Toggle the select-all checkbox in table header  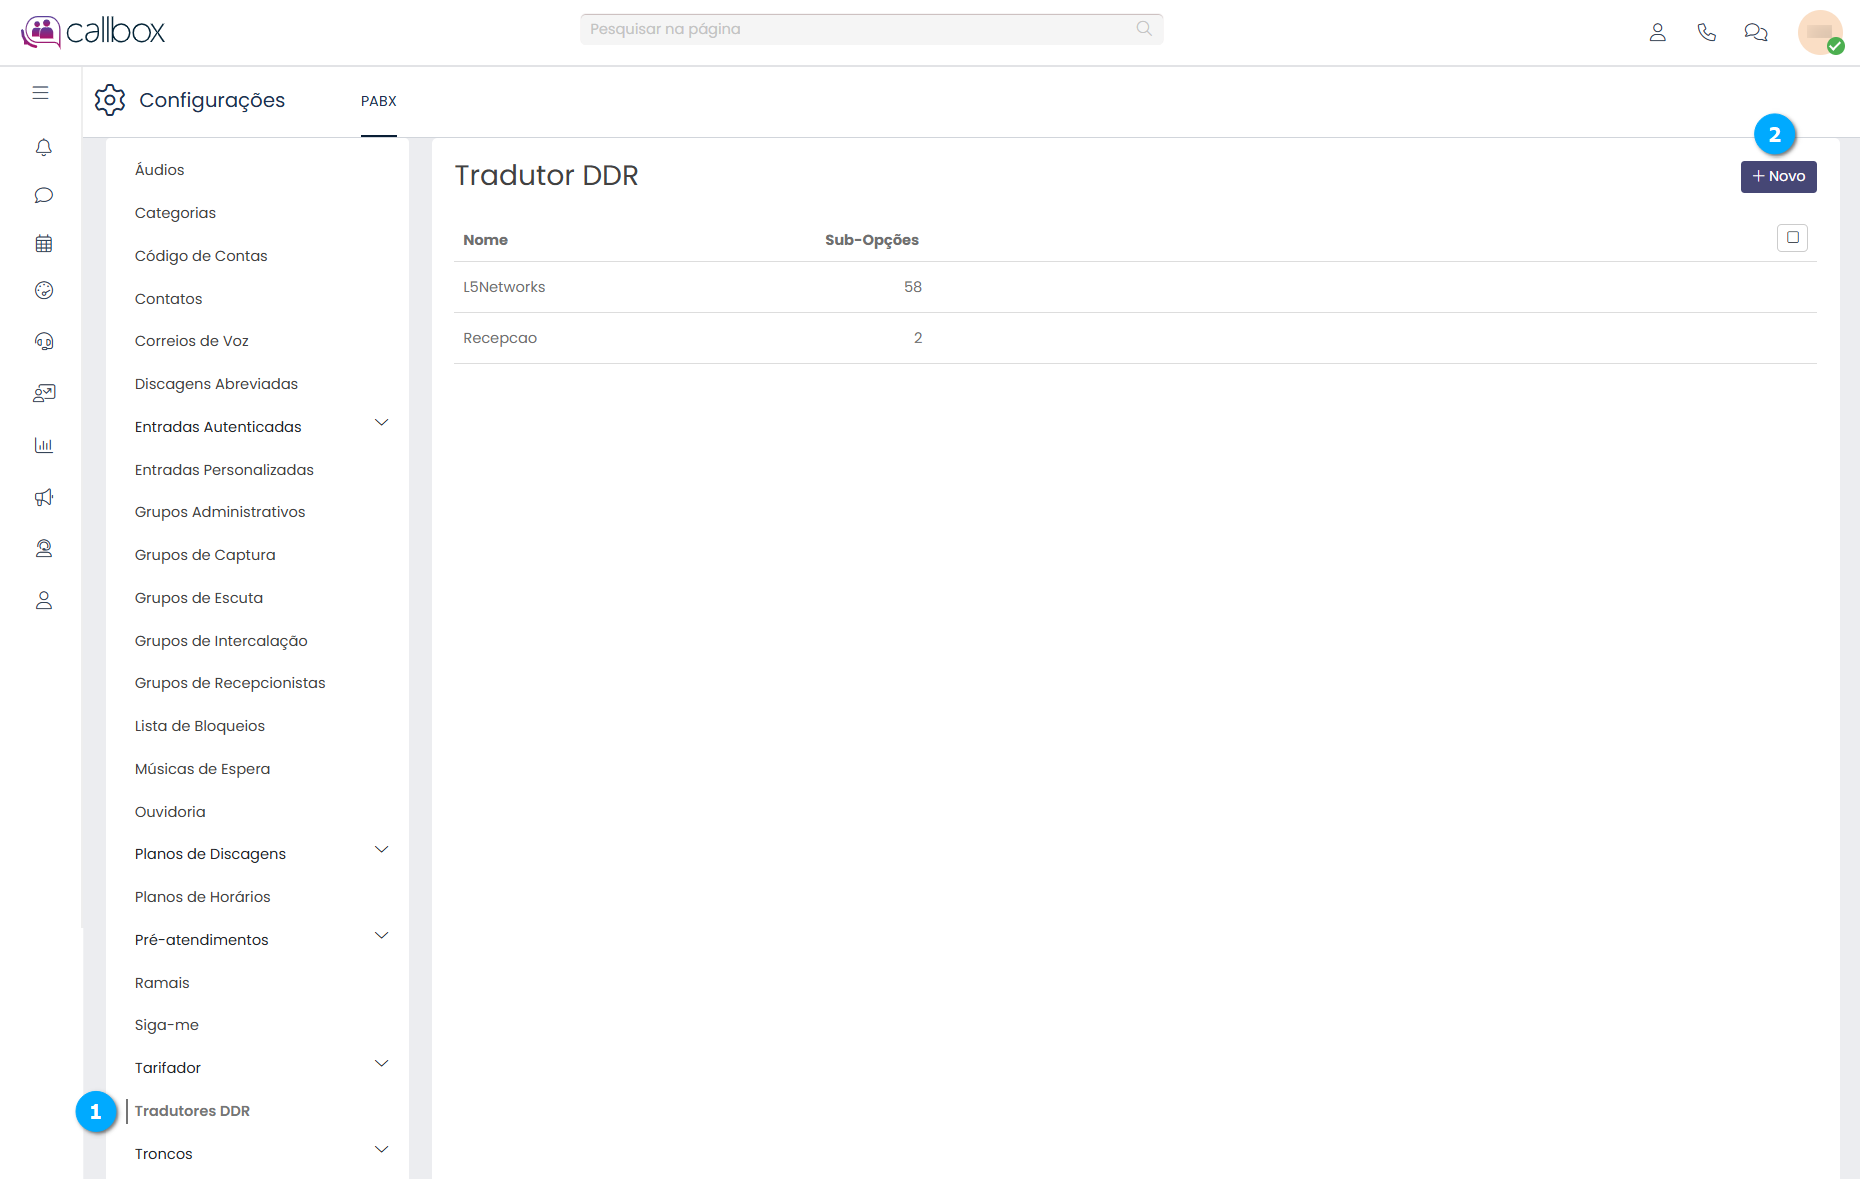pyautogui.click(x=1792, y=238)
